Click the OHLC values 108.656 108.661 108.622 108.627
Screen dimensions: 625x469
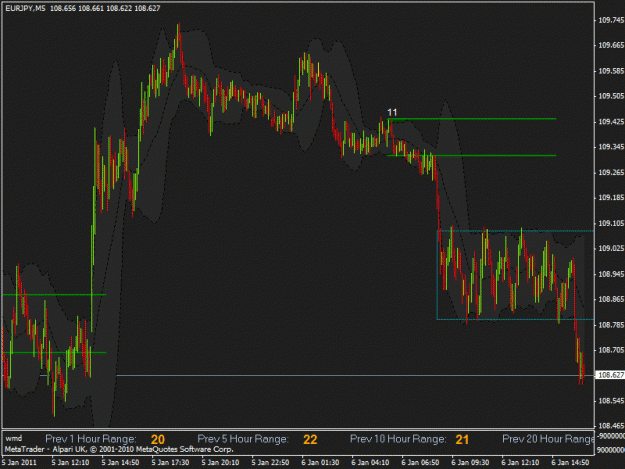pyautogui.click(x=105, y=8)
